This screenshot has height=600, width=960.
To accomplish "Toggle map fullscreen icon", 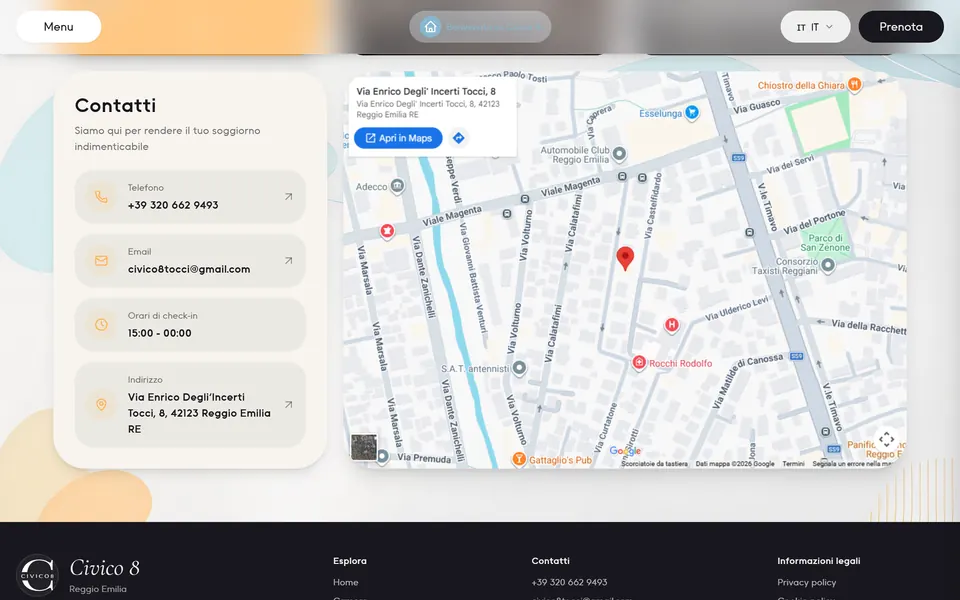I will [x=886, y=439].
